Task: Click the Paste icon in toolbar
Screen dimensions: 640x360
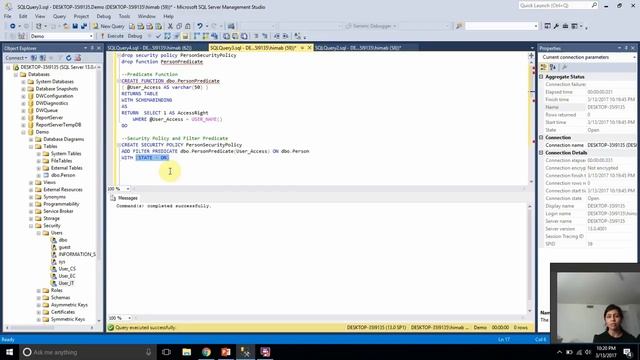Action: (x=187, y=26)
